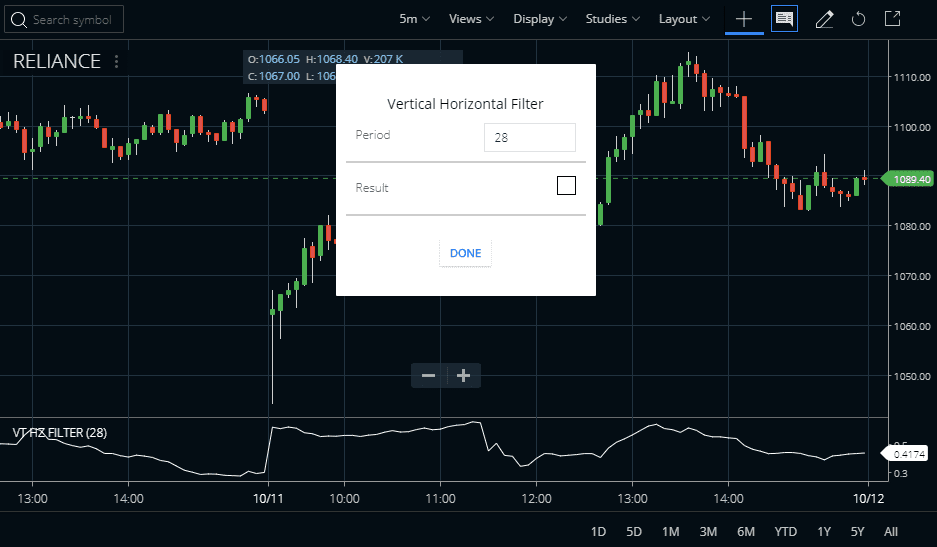Select the 5Y range
The height and width of the screenshot is (547, 937).
point(858,531)
